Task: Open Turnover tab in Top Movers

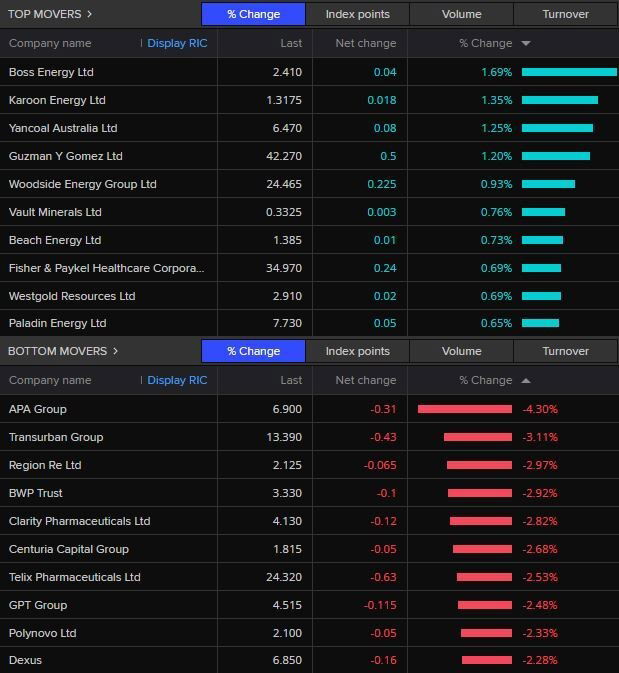Action: click(x=565, y=14)
